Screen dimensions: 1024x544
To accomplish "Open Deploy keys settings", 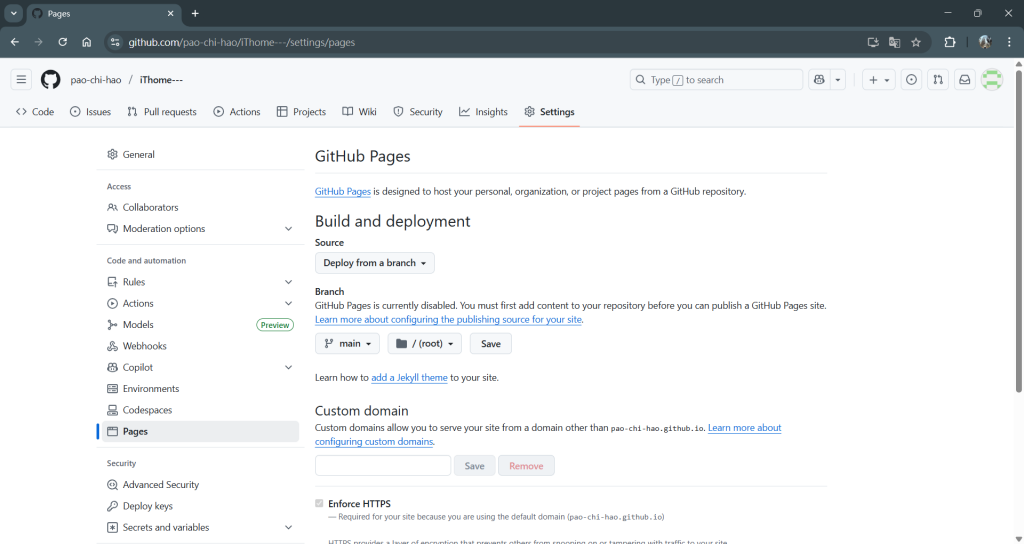I will pos(200,506).
